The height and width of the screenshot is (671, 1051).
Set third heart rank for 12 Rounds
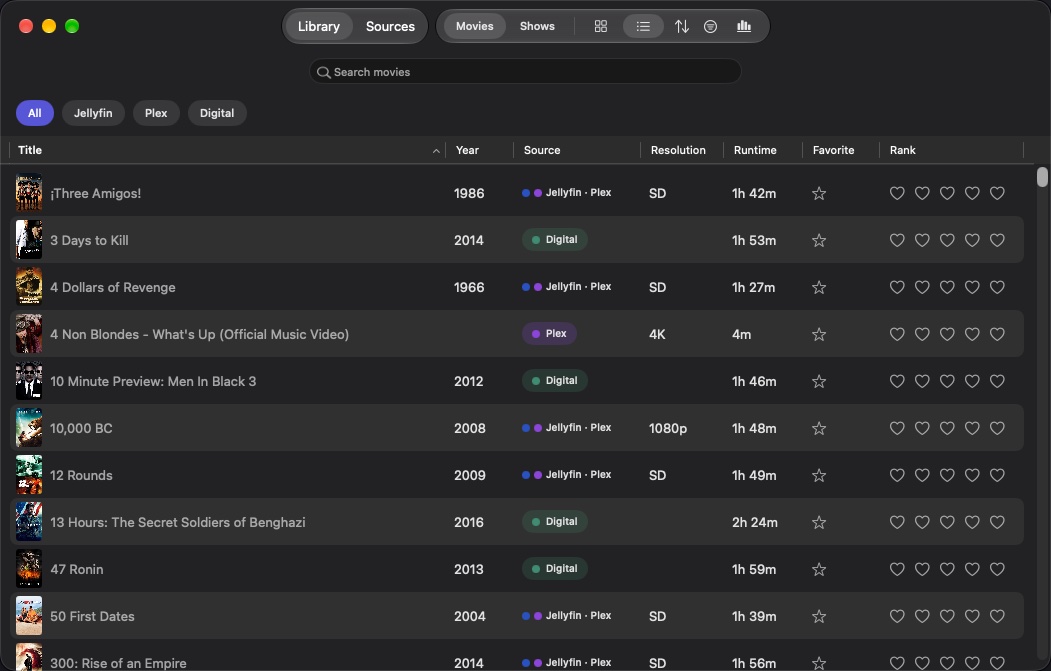pos(947,475)
